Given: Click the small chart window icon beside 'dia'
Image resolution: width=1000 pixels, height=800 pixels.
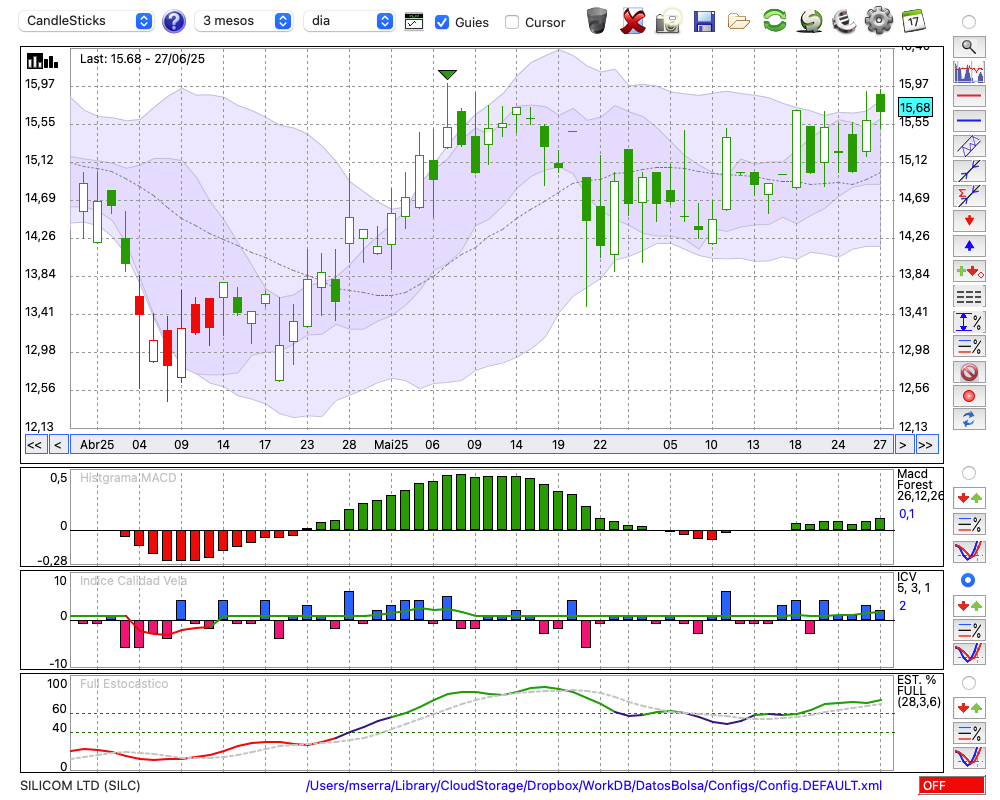Looking at the screenshot, I should pos(414,22).
